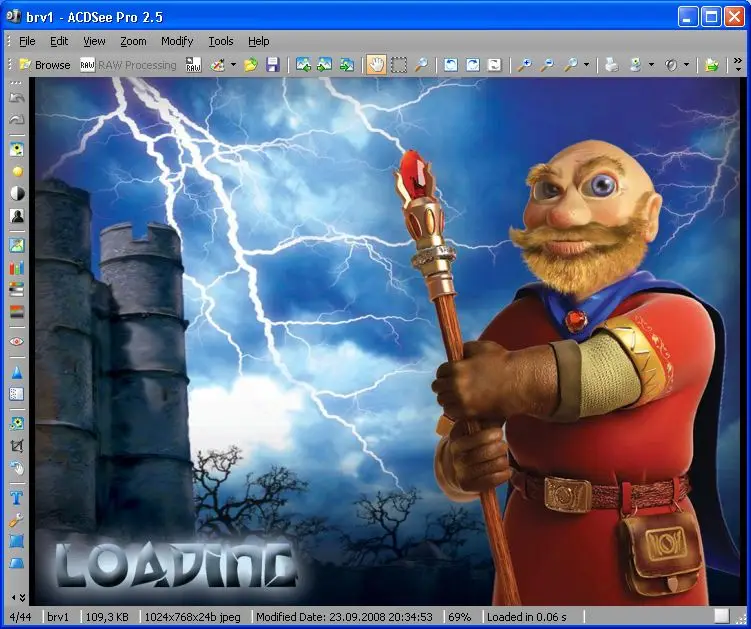Select the Crop tool
This screenshot has width=751, height=629.
pos(17,446)
